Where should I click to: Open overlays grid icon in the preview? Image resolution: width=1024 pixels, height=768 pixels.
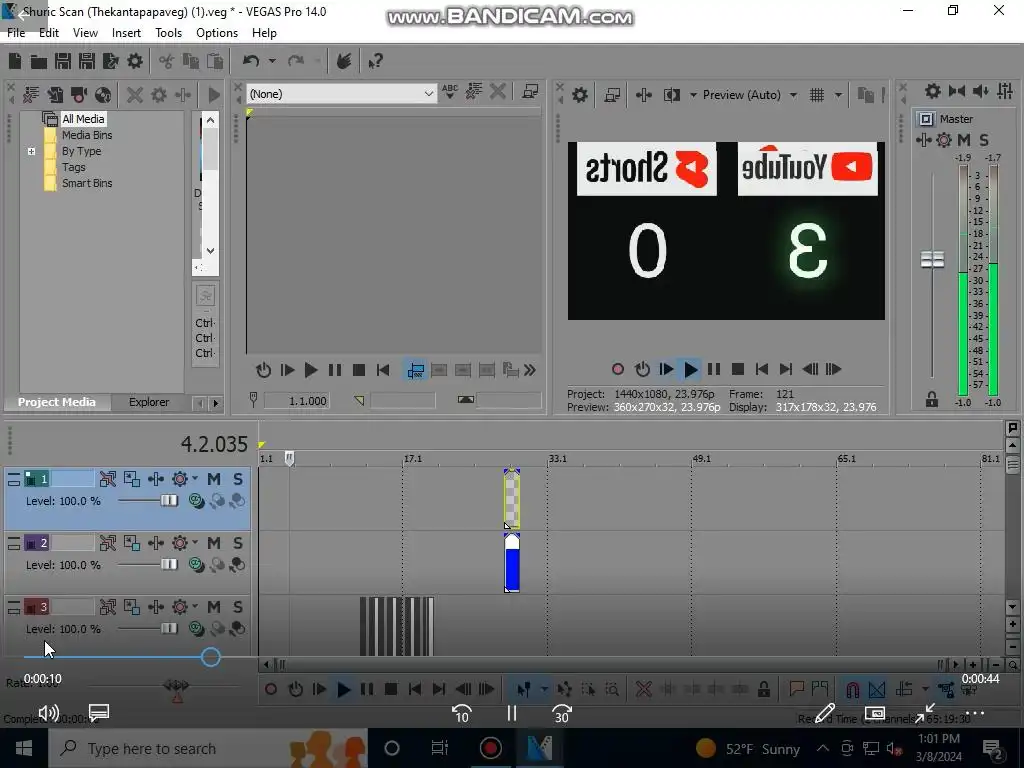point(817,95)
